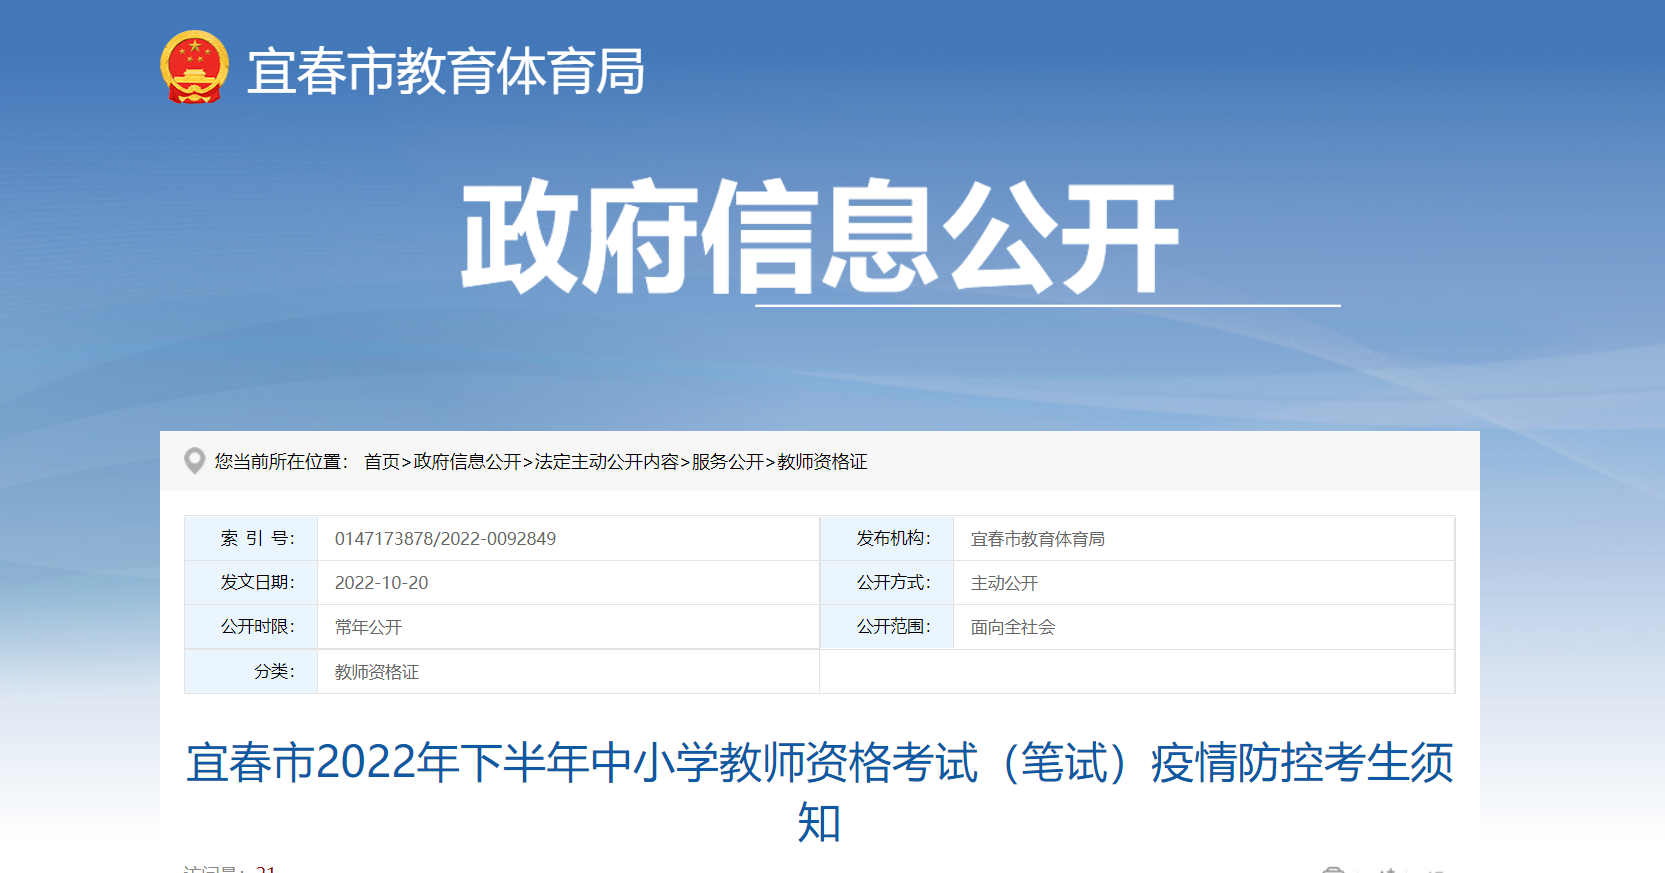Open 首页 breadcrumb link
Viewport: 1665px width, 873px height.
point(382,462)
